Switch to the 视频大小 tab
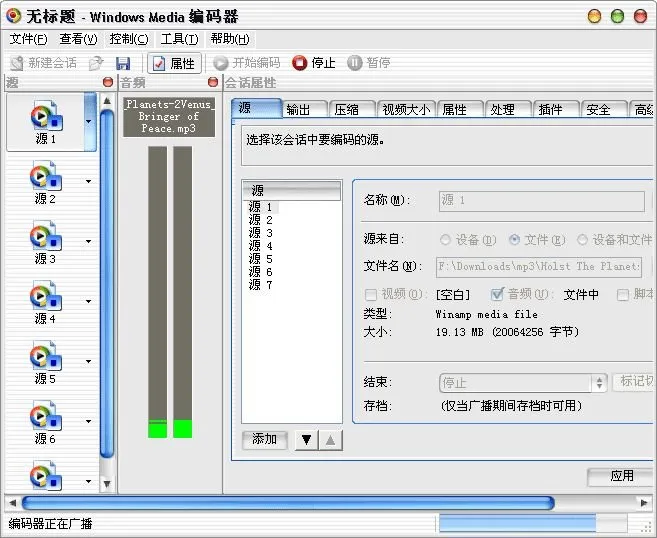The height and width of the screenshot is (538, 657). click(x=406, y=110)
